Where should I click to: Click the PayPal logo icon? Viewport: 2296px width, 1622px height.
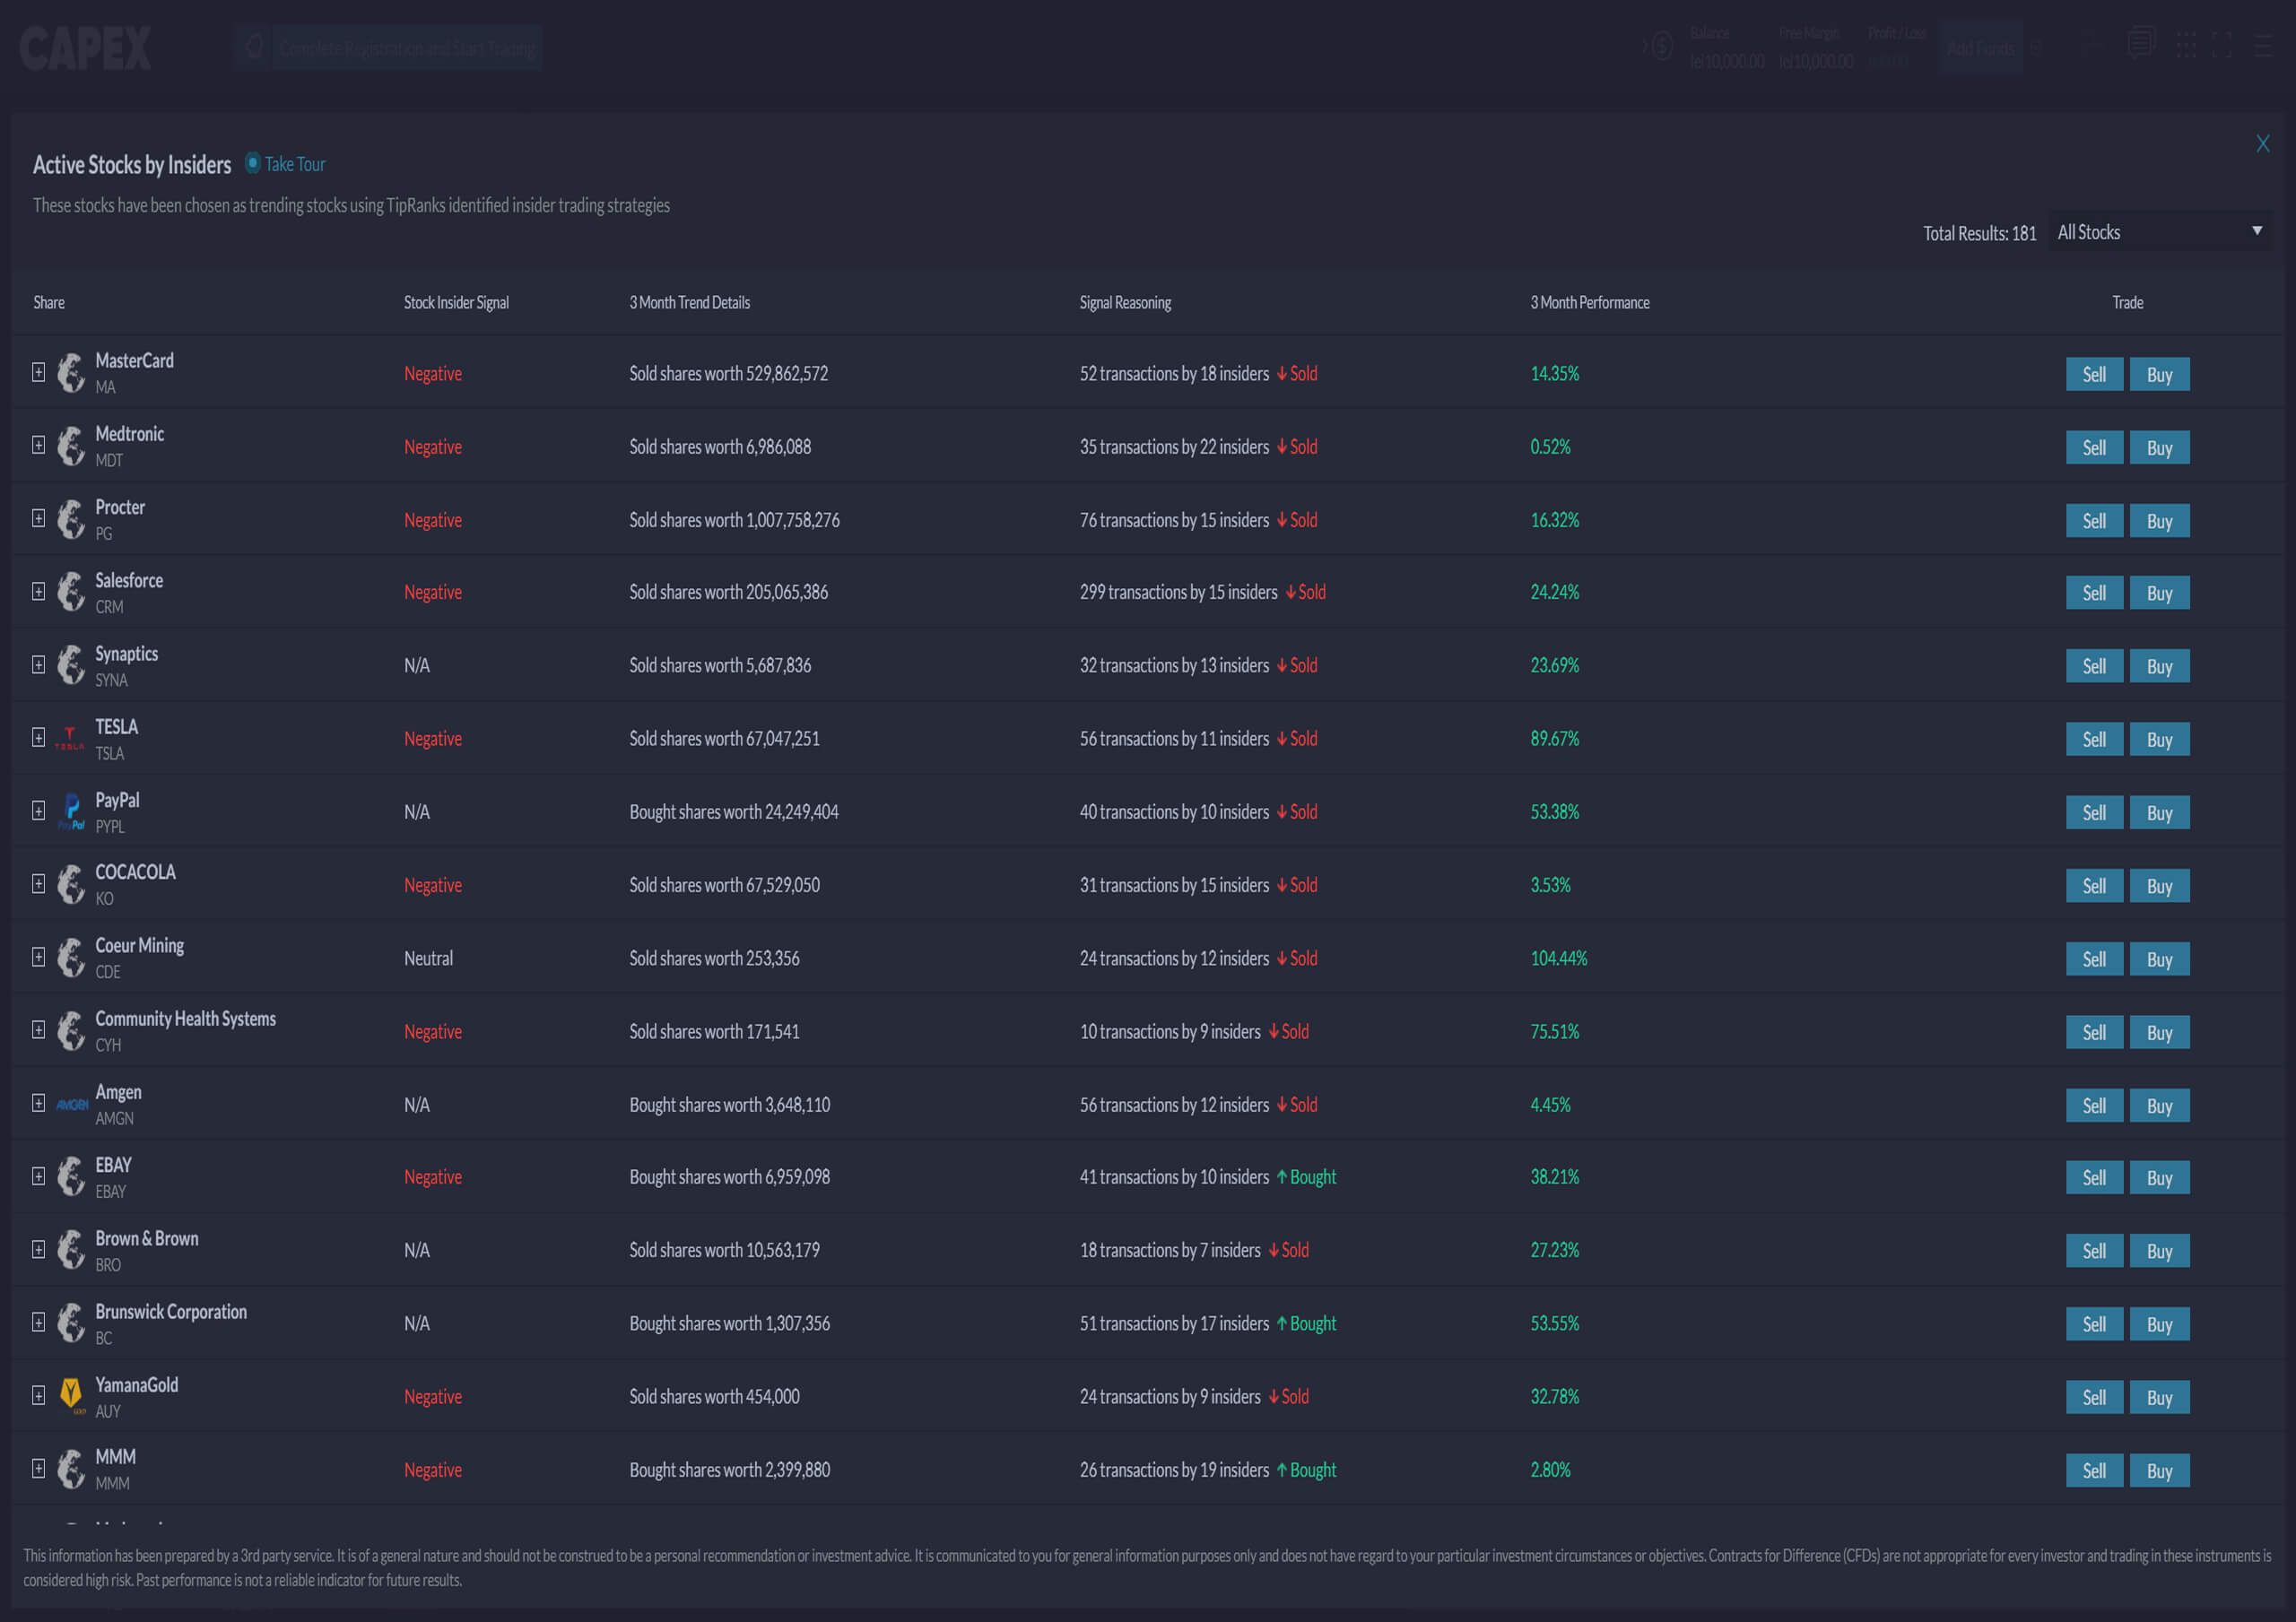71,811
